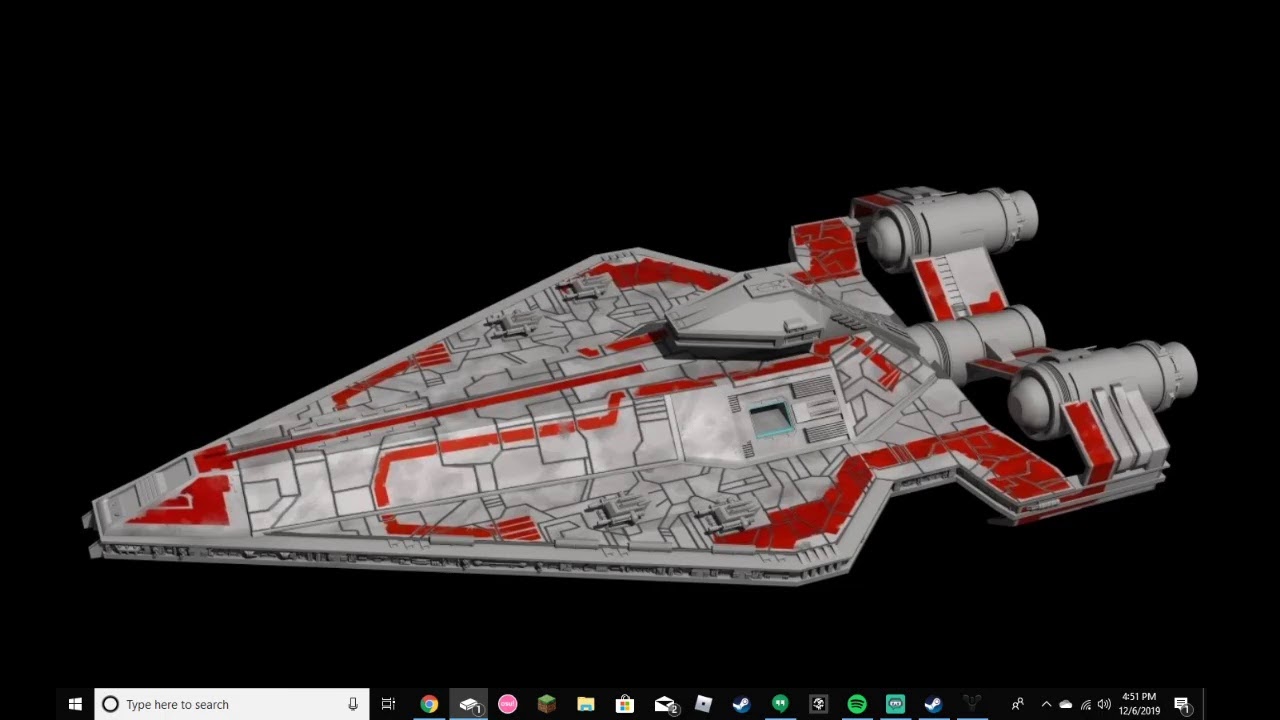Show hidden system tray icons chevron
The height and width of the screenshot is (720, 1280).
[1046, 704]
